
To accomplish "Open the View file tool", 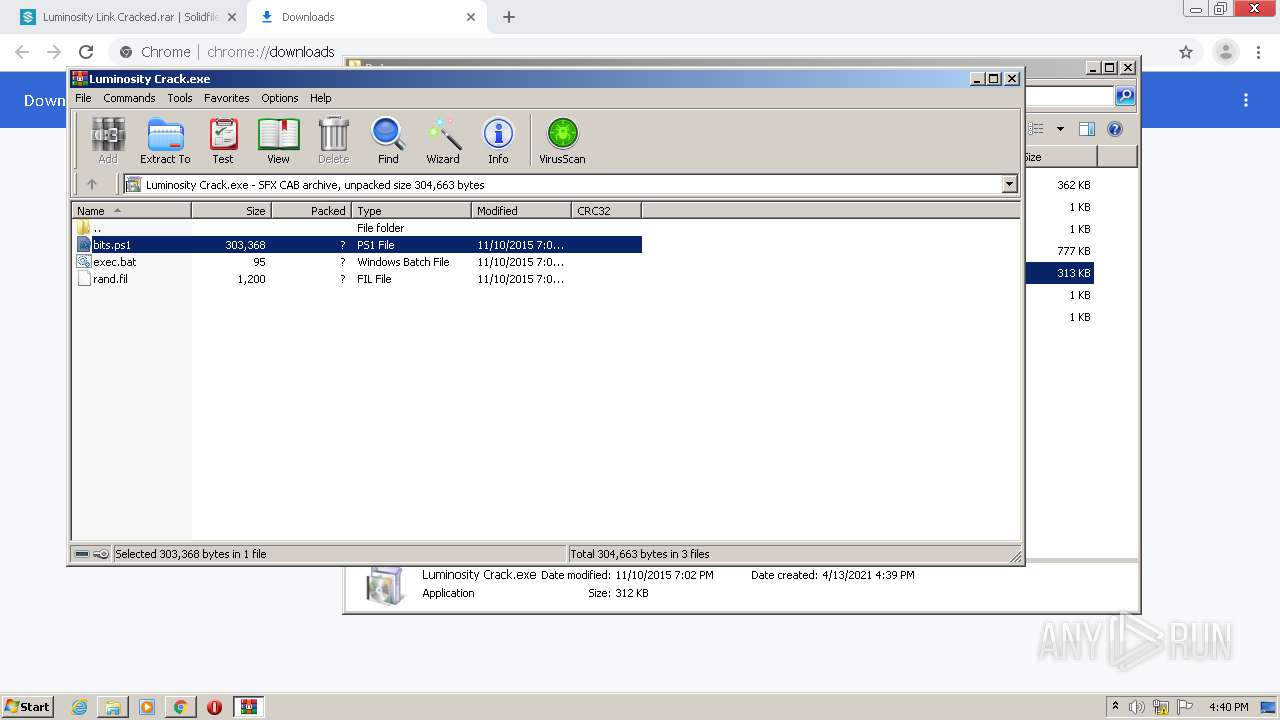I will point(278,140).
